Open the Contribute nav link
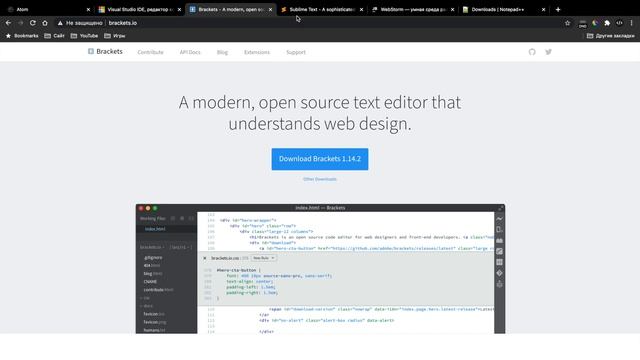The width and height of the screenshot is (640, 360). tap(150, 52)
